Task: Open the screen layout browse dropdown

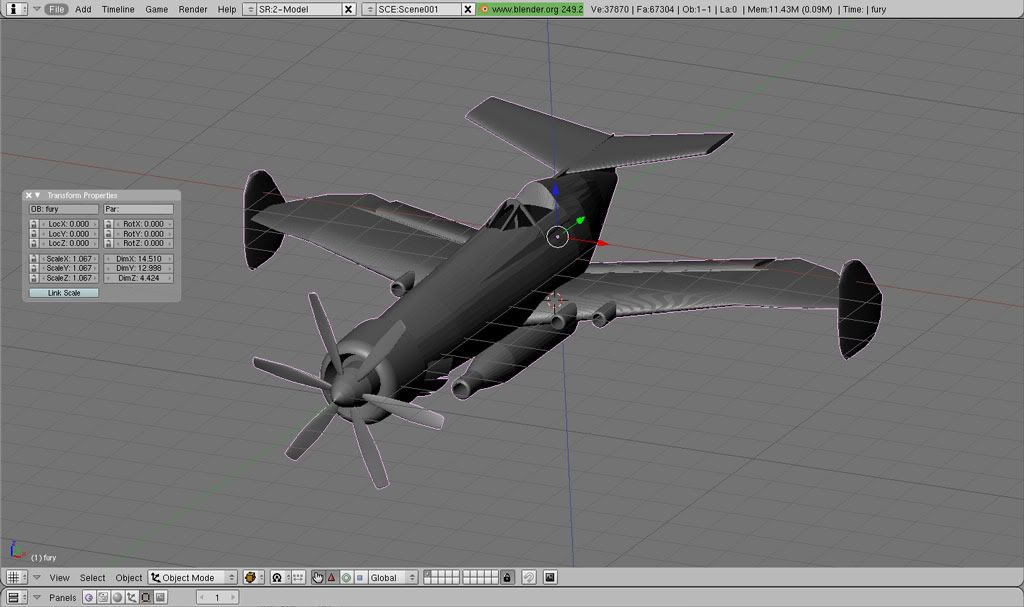Action: [x=249, y=9]
